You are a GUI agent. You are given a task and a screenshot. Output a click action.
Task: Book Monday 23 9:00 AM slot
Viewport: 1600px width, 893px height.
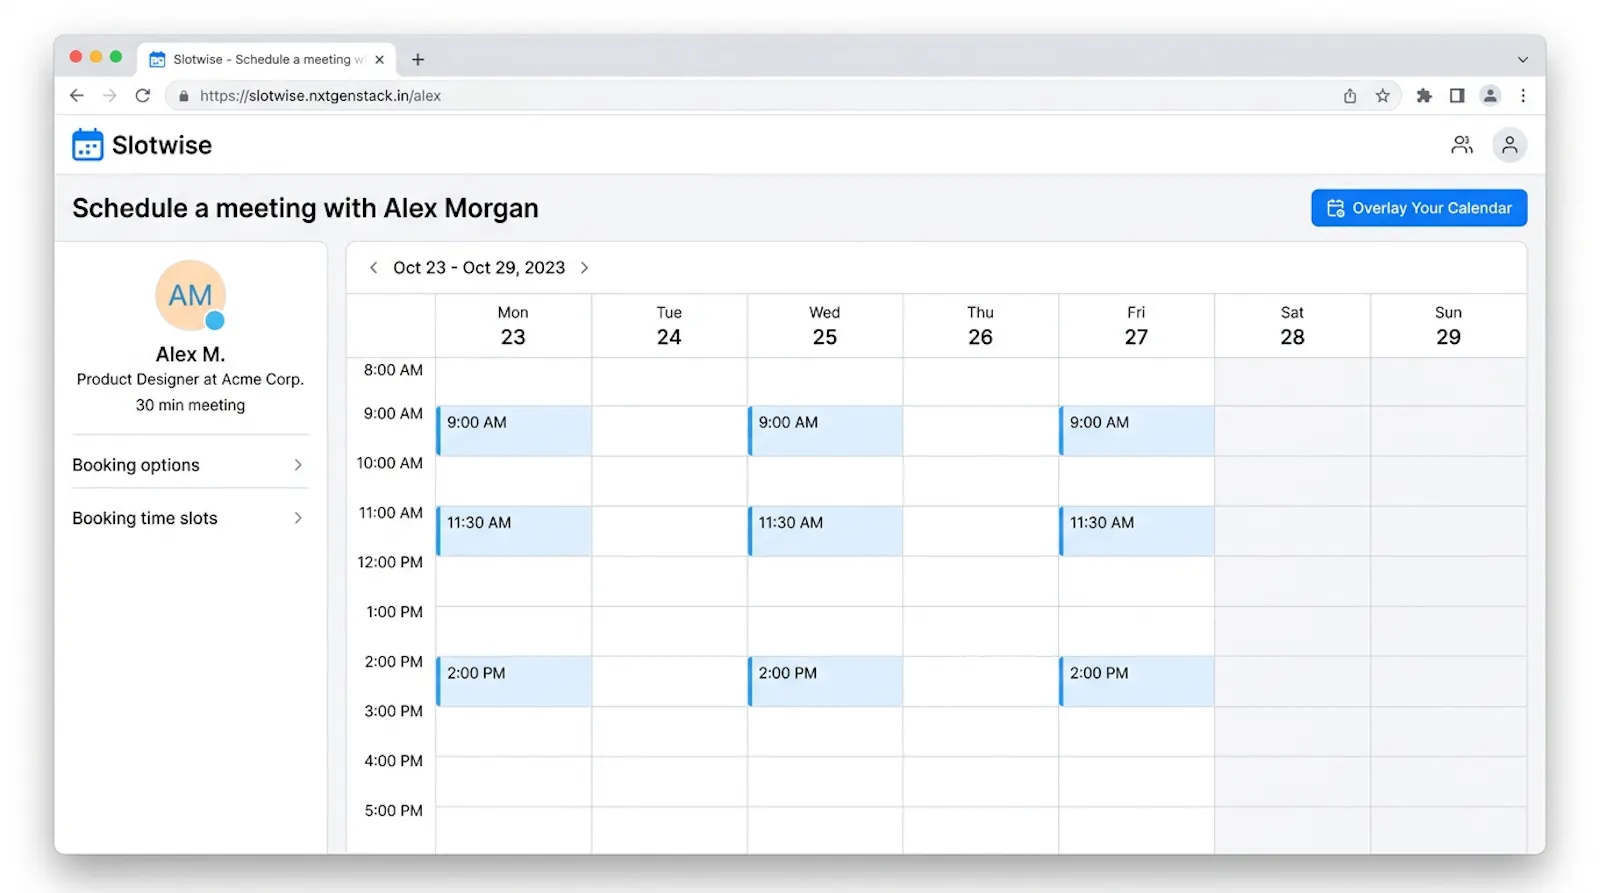point(513,431)
